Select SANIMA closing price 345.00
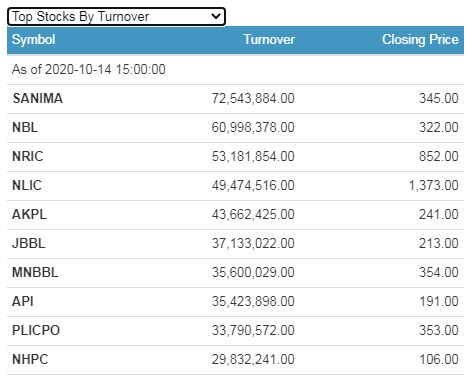Viewport: 468px width, 377px height. click(x=439, y=98)
